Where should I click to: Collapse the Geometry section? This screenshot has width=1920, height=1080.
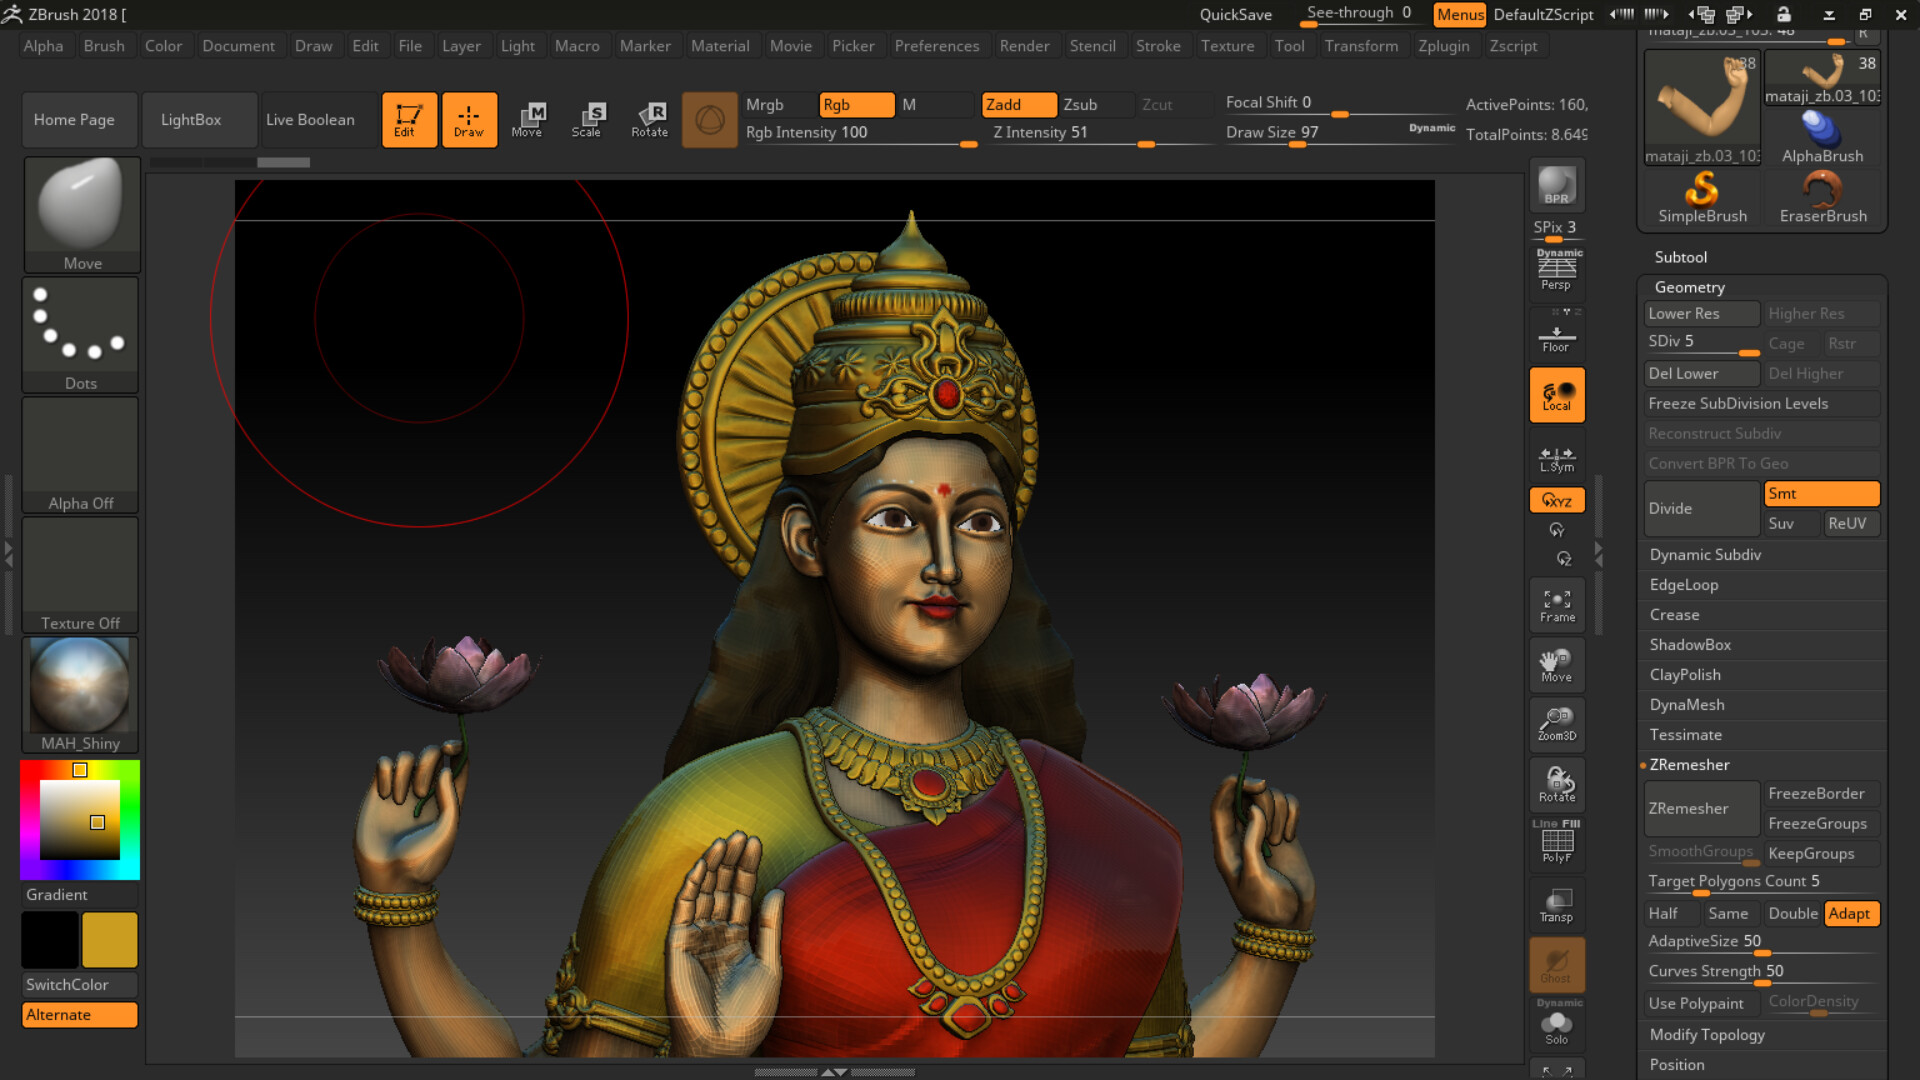click(1690, 287)
